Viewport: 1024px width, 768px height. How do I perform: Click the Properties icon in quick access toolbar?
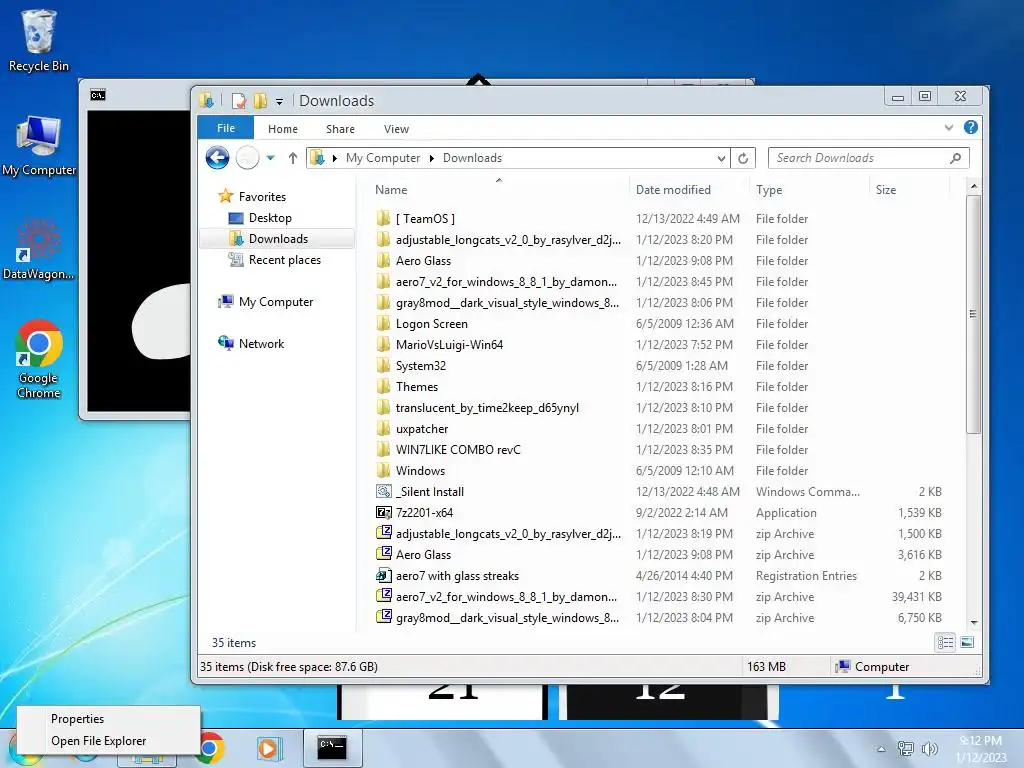(x=238, y=101)
